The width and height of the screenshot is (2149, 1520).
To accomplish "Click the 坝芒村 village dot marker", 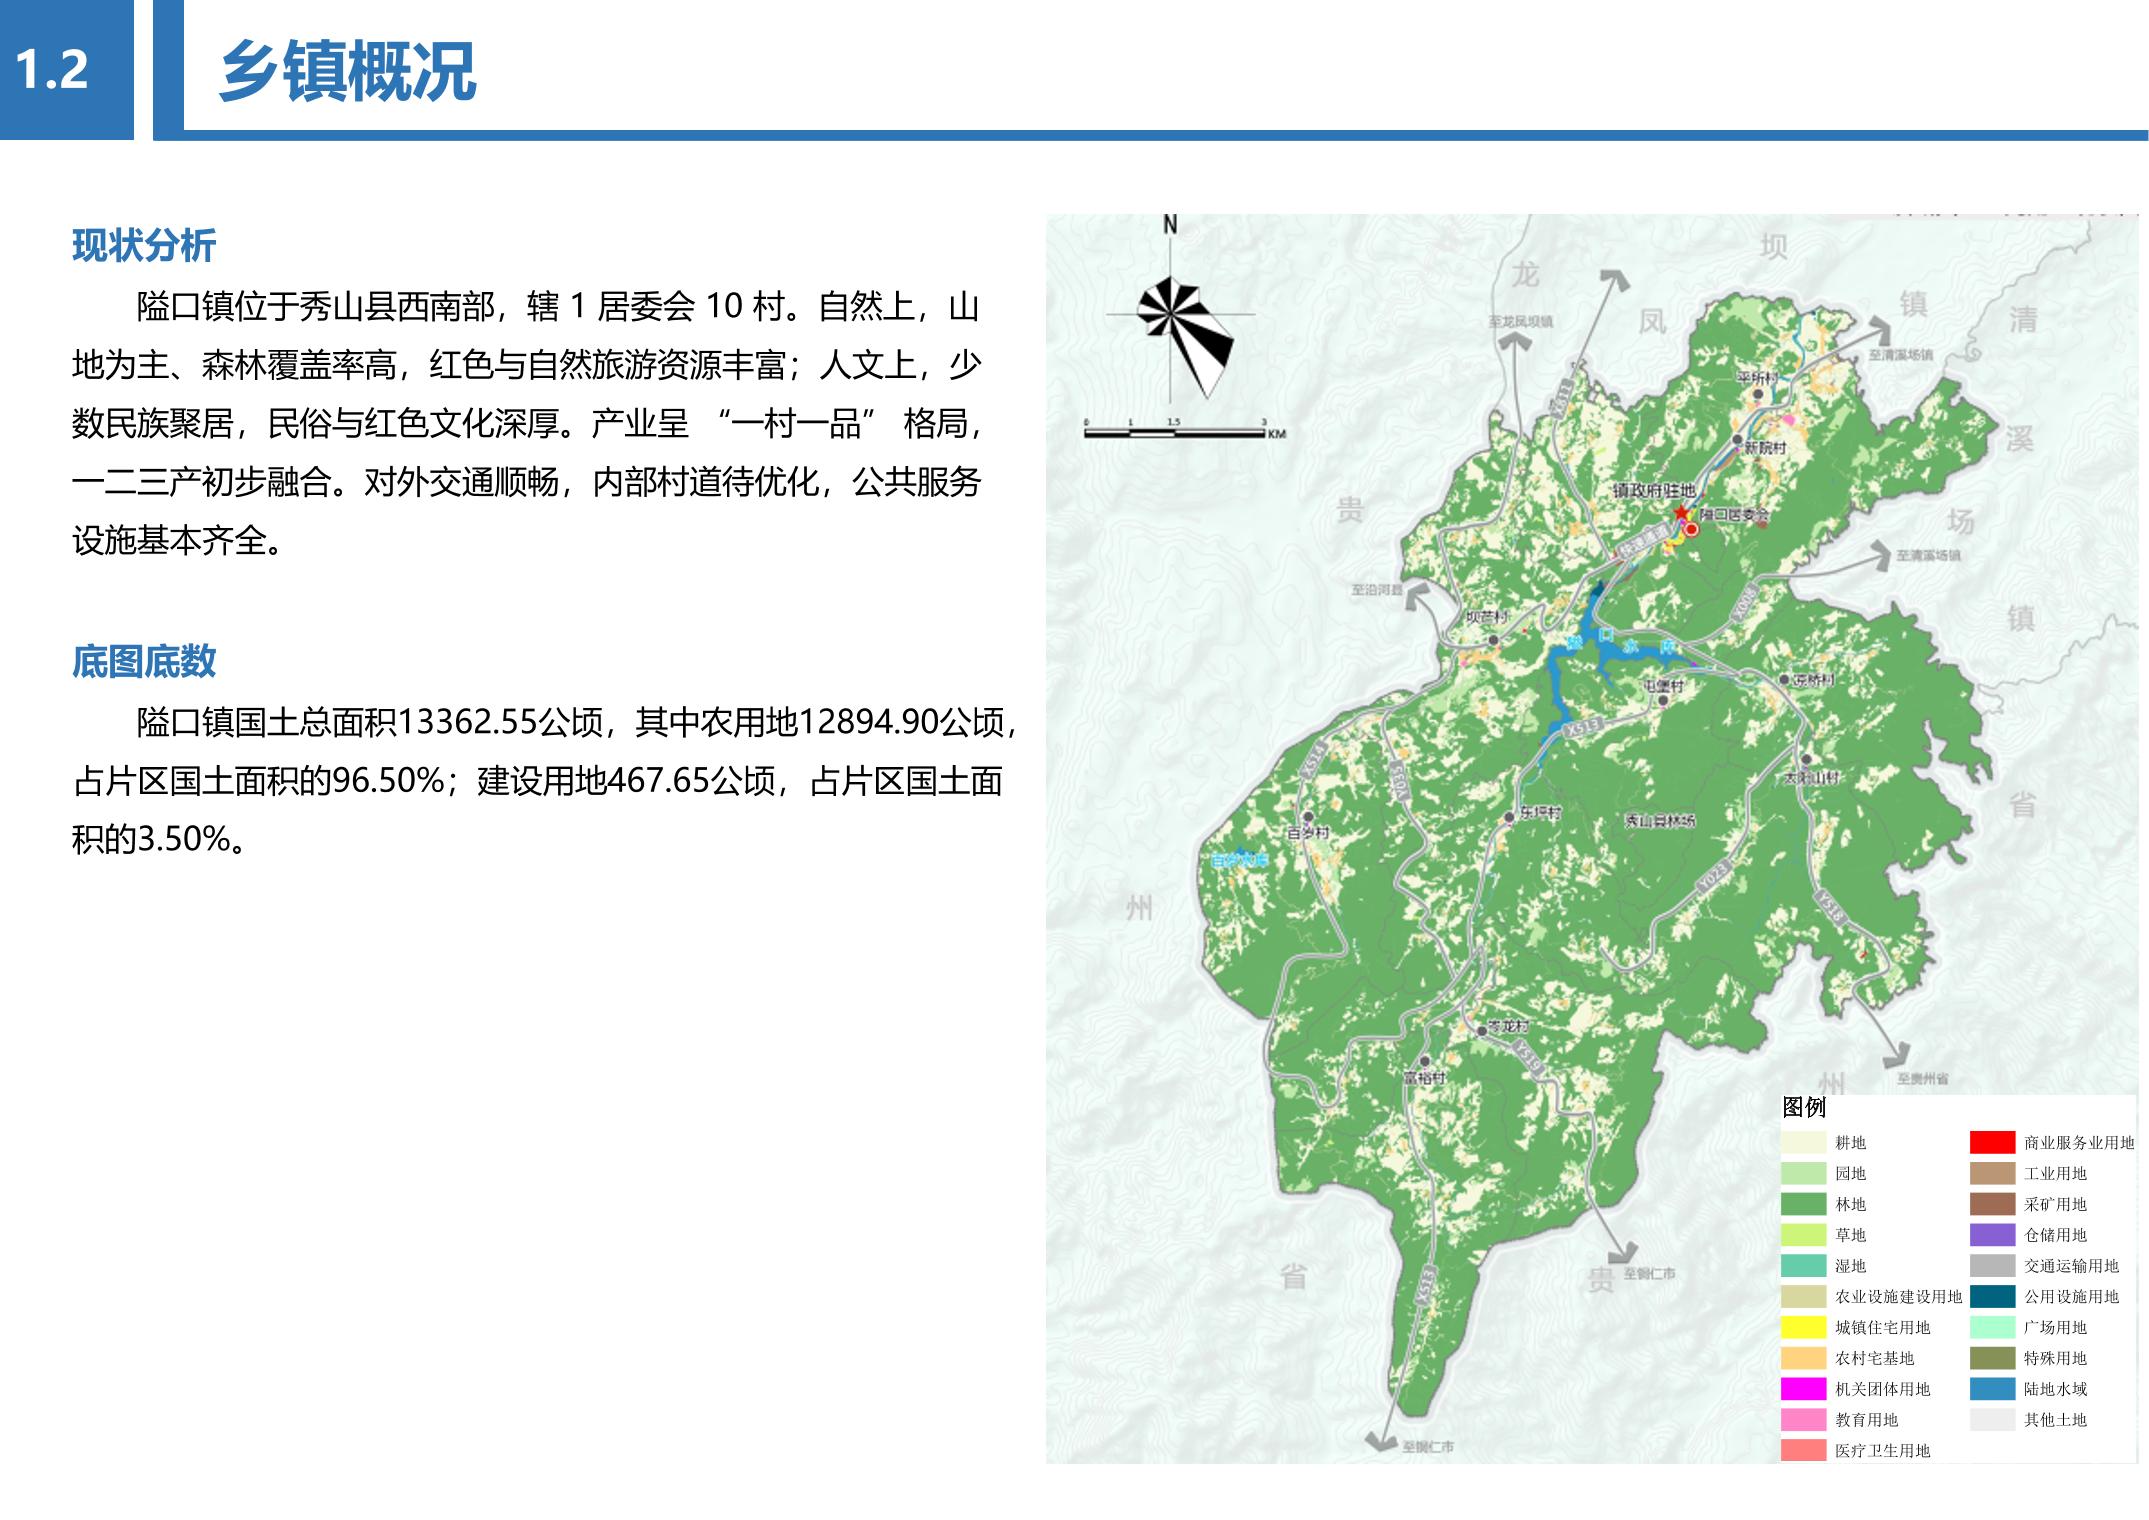I will pyautogui.click(x=1493, y=639).
